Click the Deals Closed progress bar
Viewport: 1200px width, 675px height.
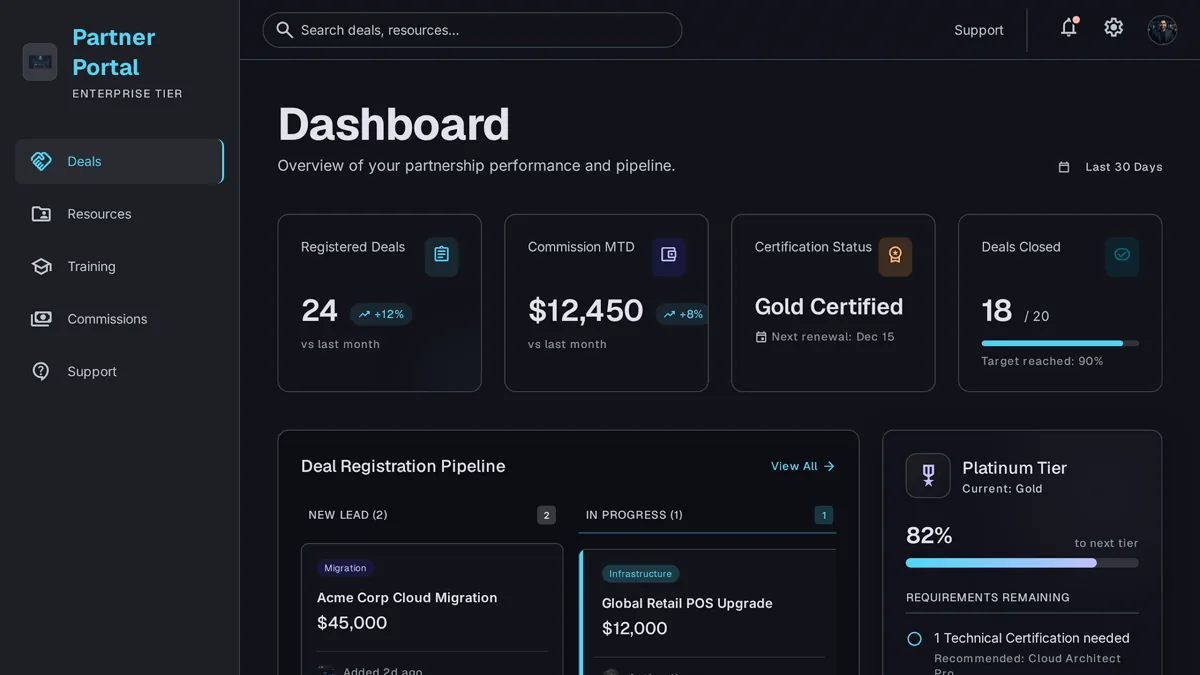(1060, 343)
